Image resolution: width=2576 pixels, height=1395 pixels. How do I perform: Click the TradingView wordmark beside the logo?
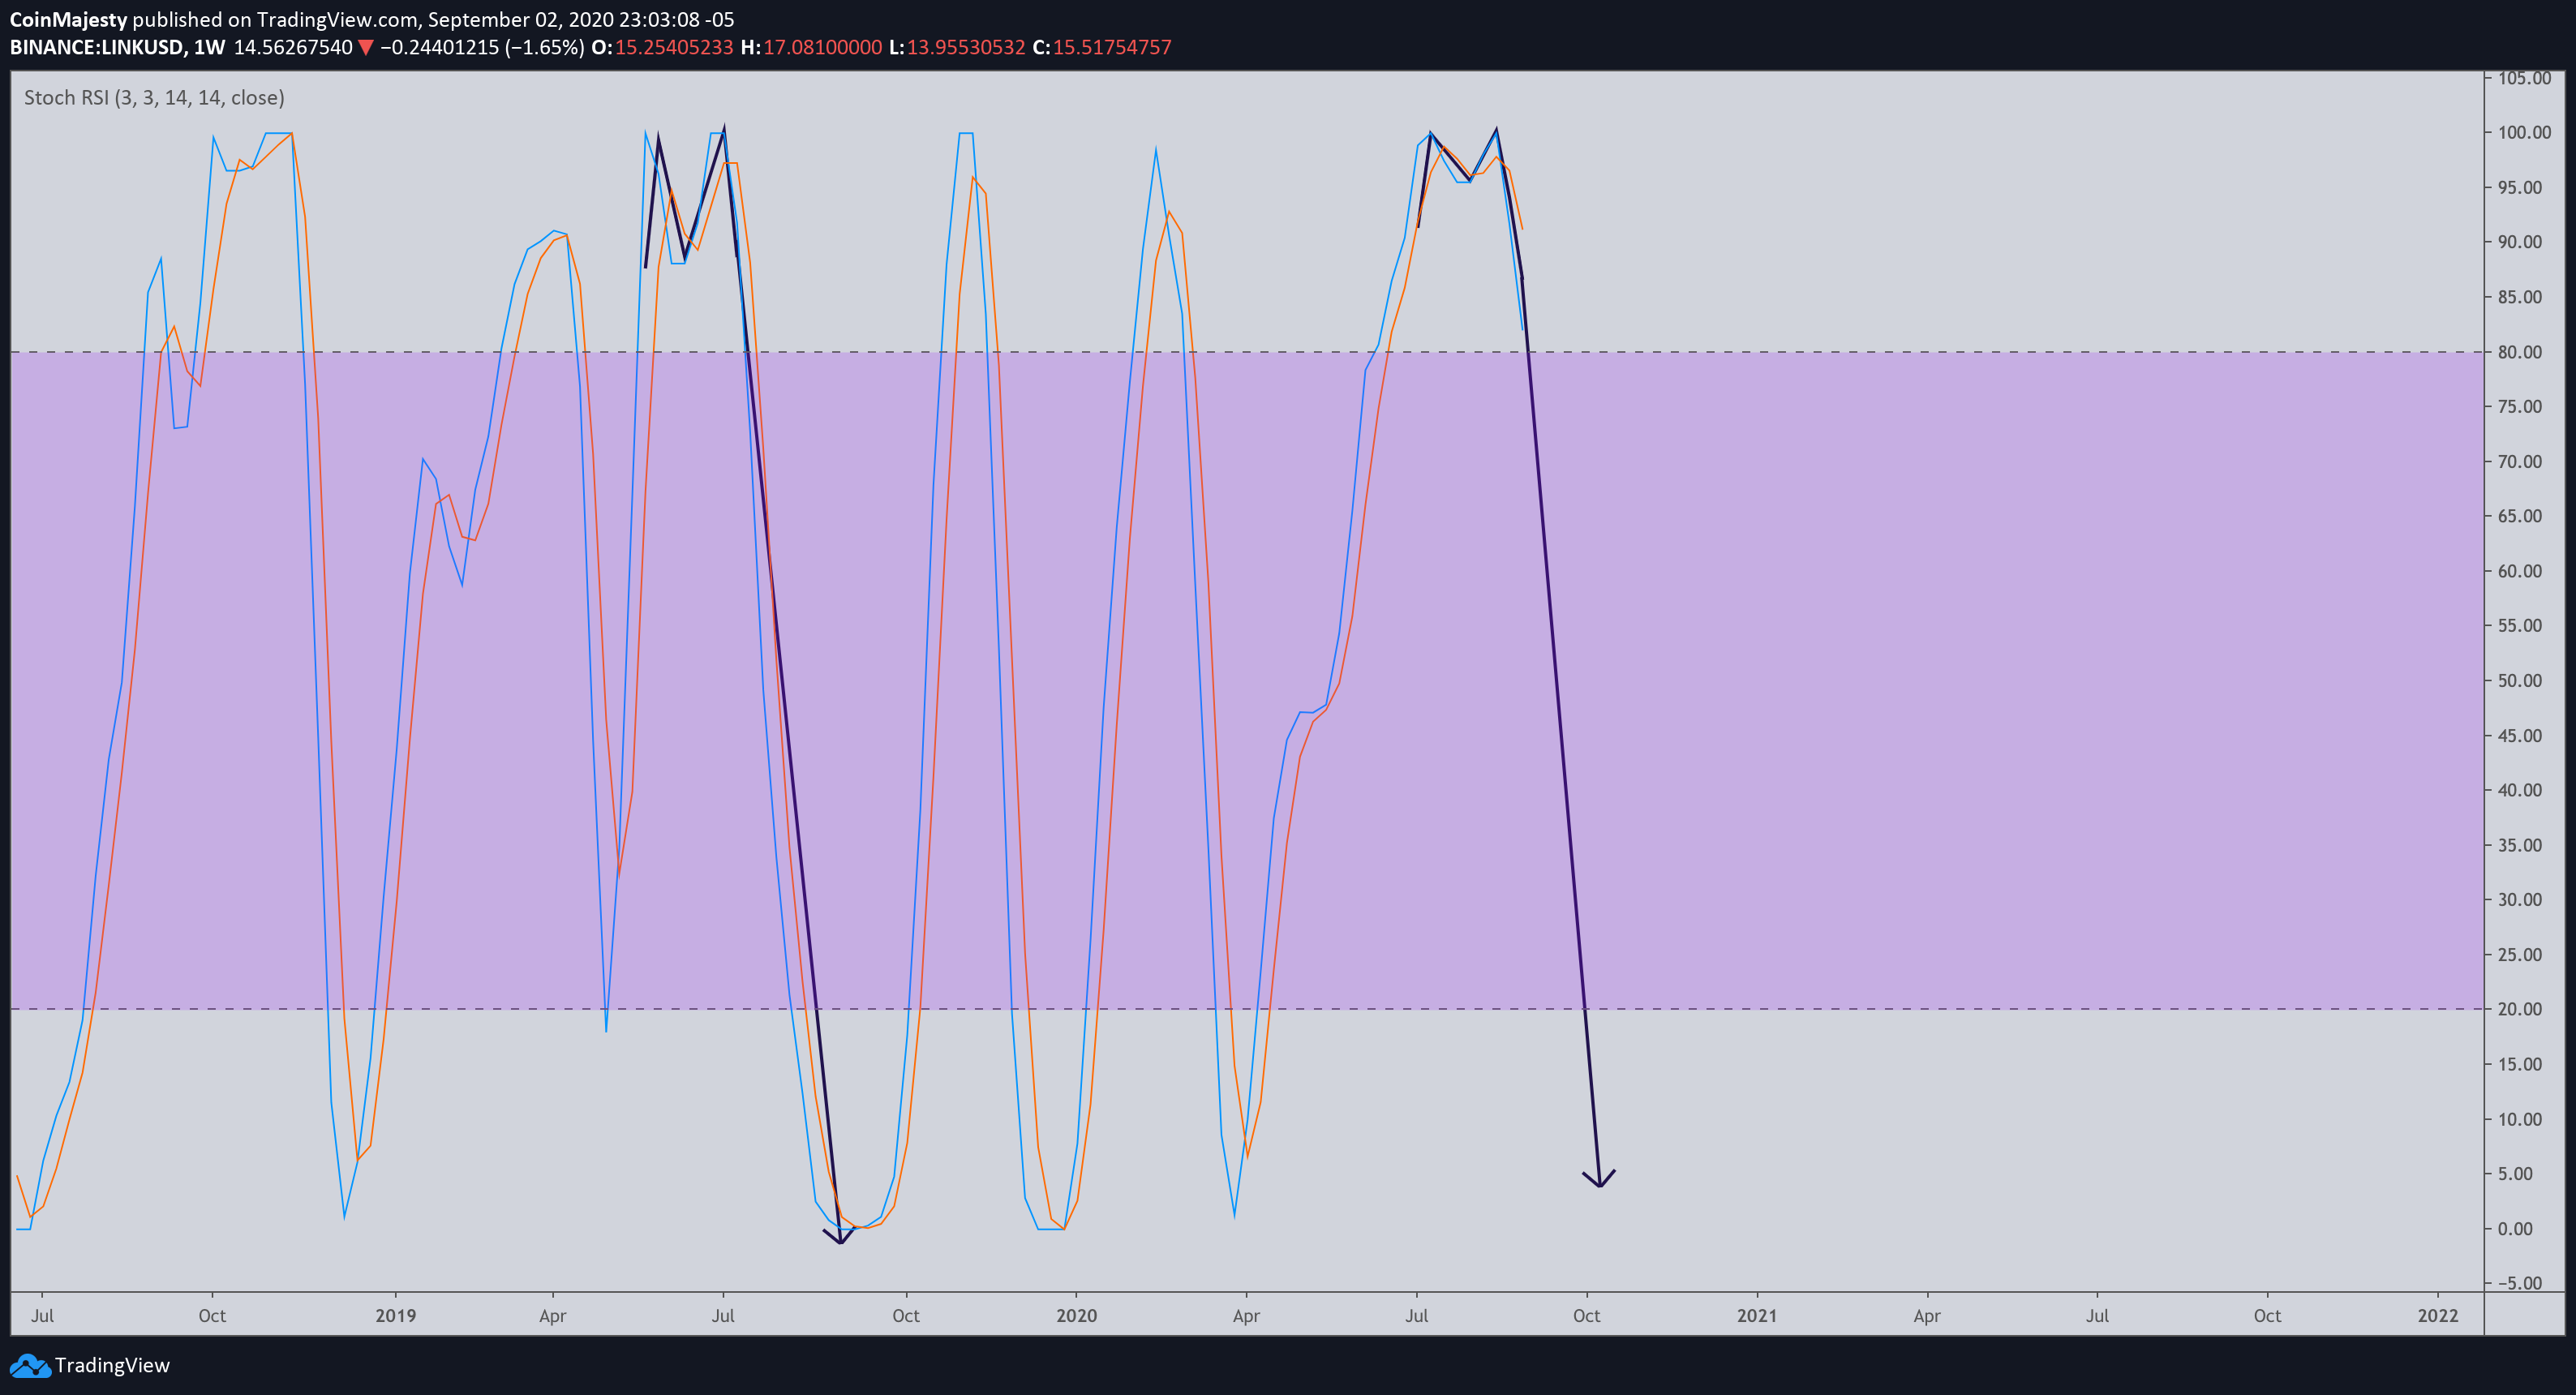[112, 1365]
